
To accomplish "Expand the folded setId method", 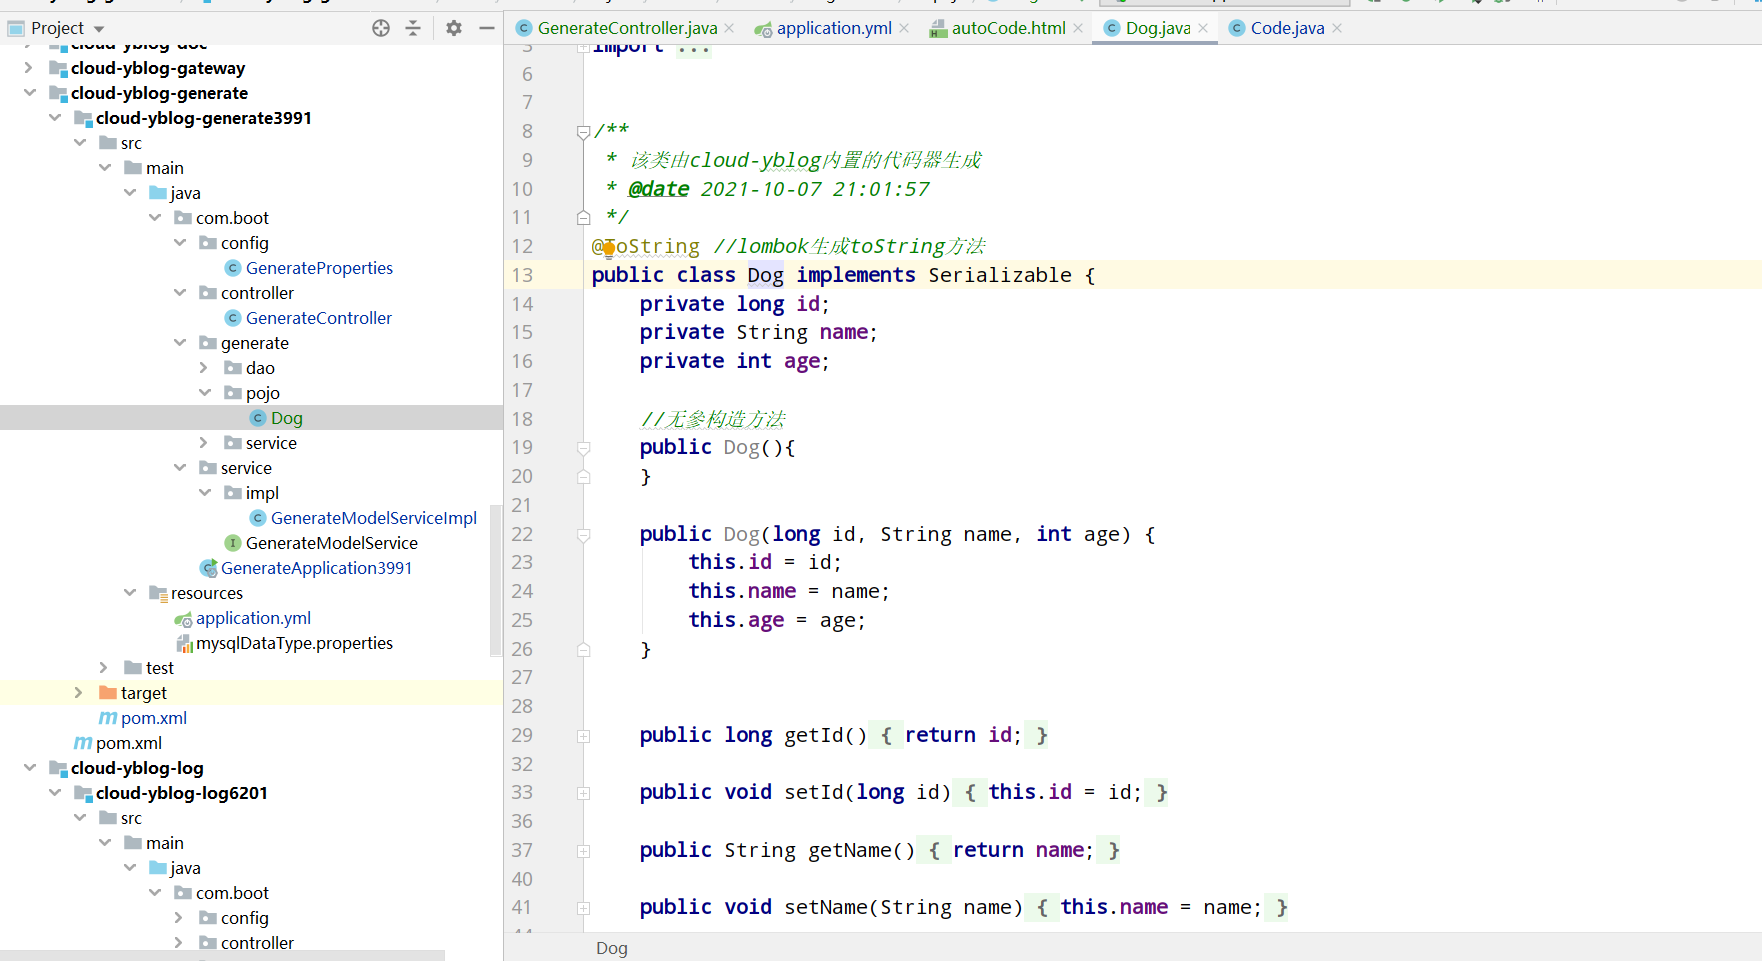I will pyautogui.click(x=583, y=793).
